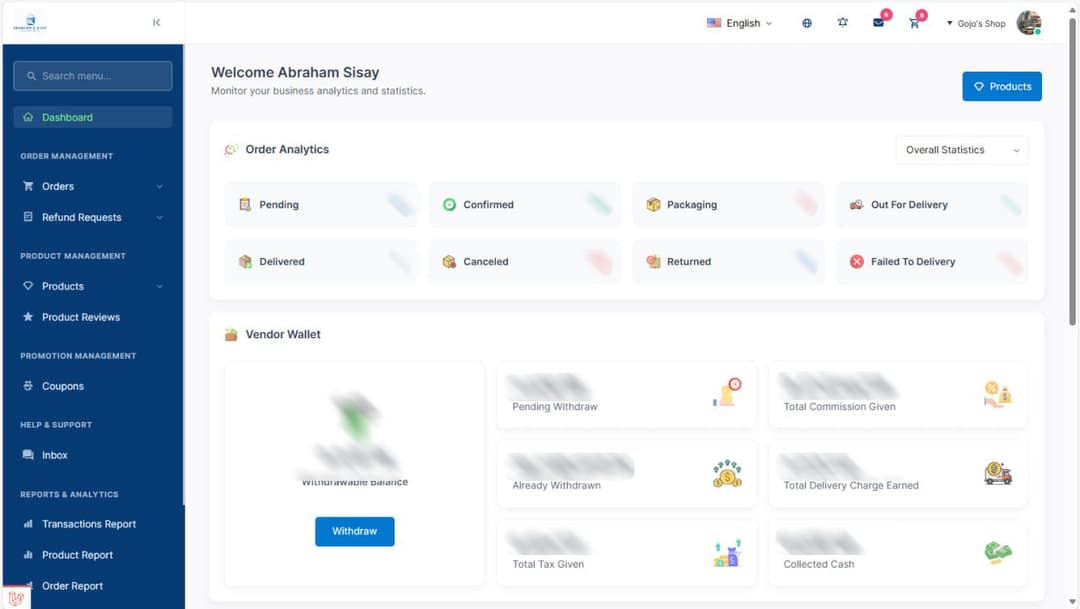
Task: Open the Pending orders card
Action: coord(321,204)
